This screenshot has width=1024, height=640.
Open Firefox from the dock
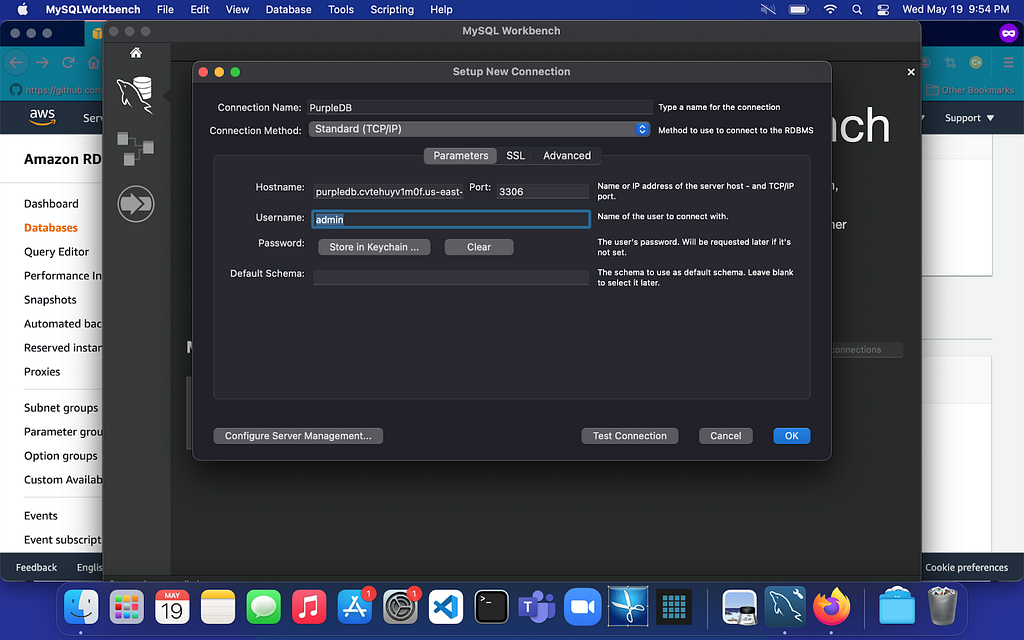[831, 607]
